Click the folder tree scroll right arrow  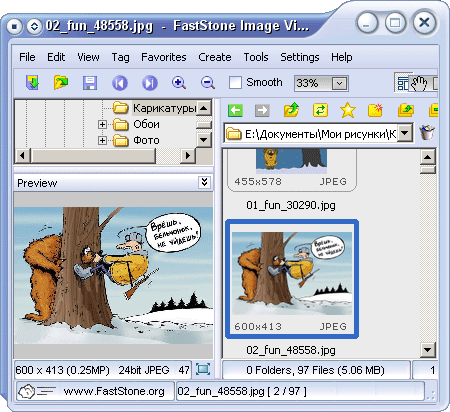188,156
